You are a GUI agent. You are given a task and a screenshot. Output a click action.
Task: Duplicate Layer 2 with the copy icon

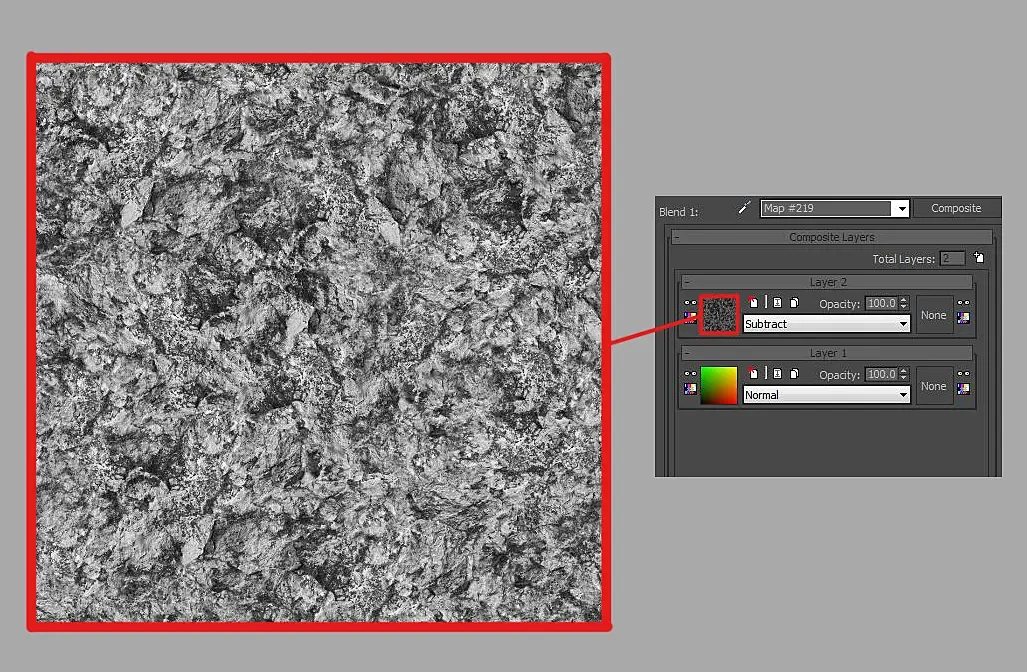pyautogui.click(x=794, y=302)
